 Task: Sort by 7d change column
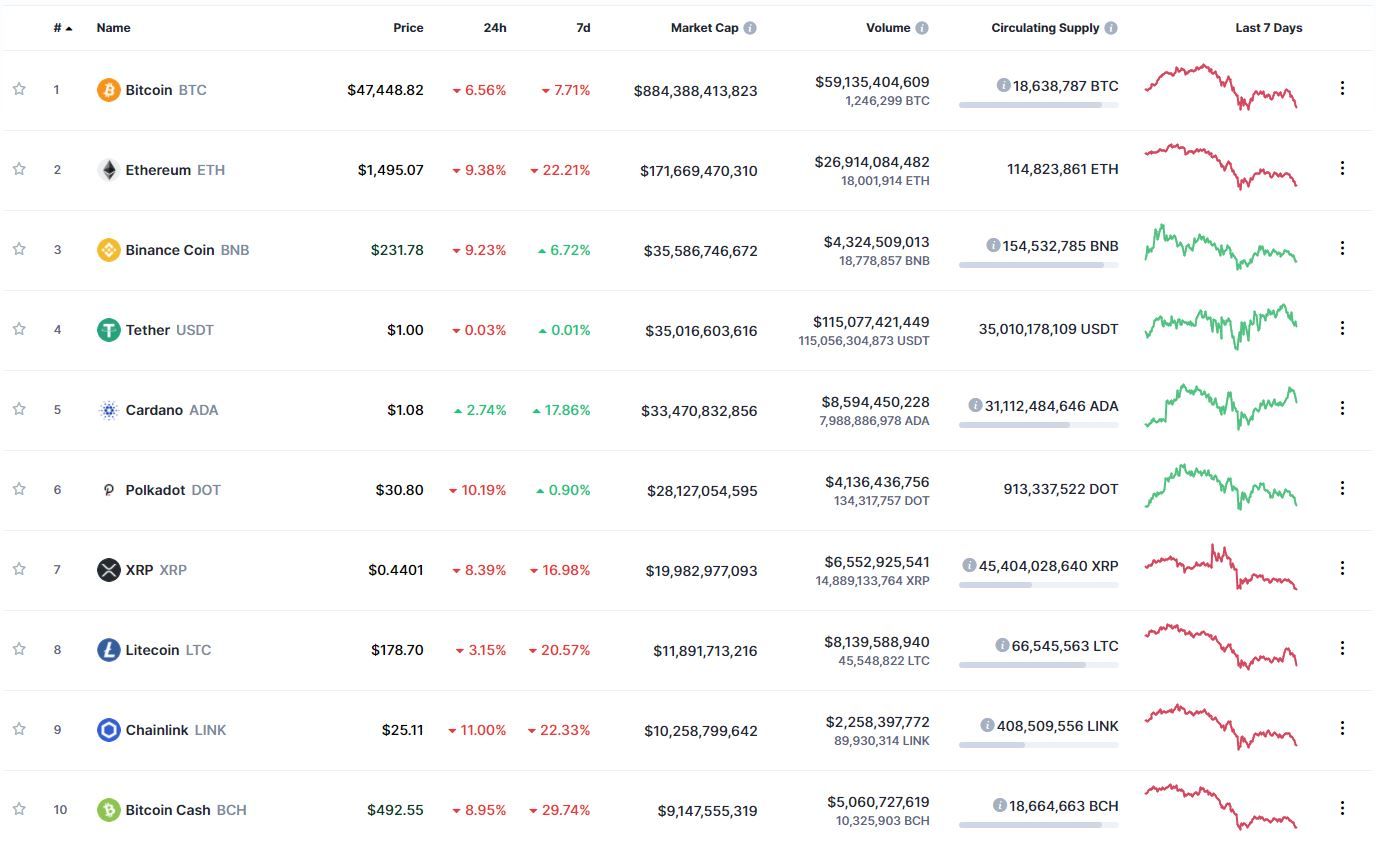[x=583, y=28]
